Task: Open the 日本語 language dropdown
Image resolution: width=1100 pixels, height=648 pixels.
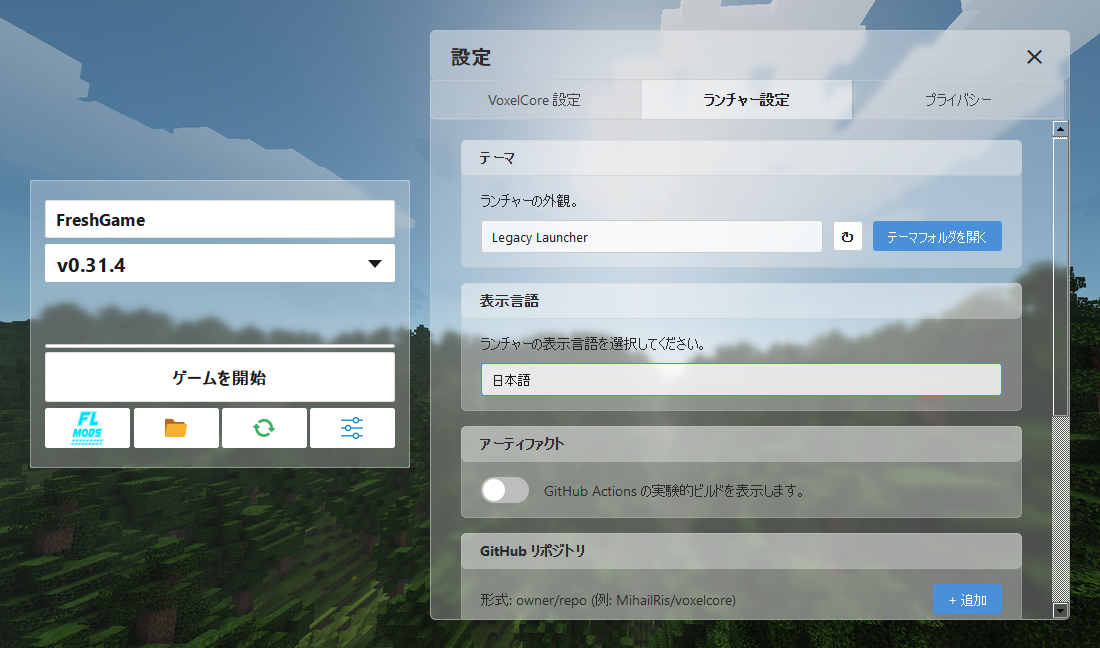Action: click(x=741, y=379)
